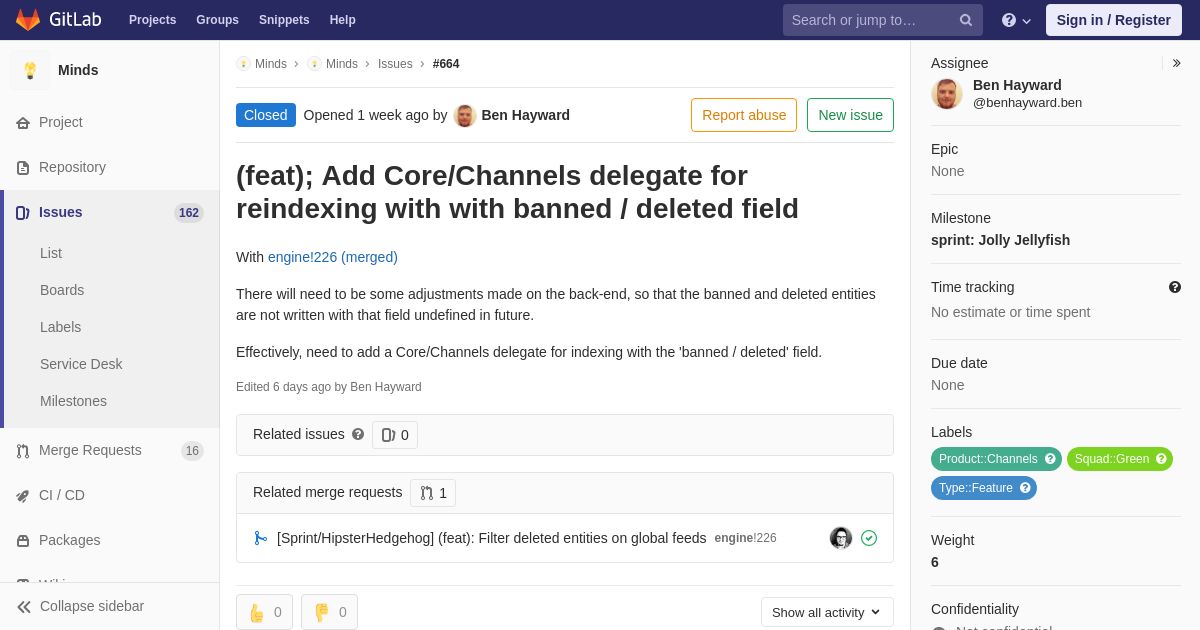Focus the Search or jump to field
1200x630 pixels.
pos(882,20)
